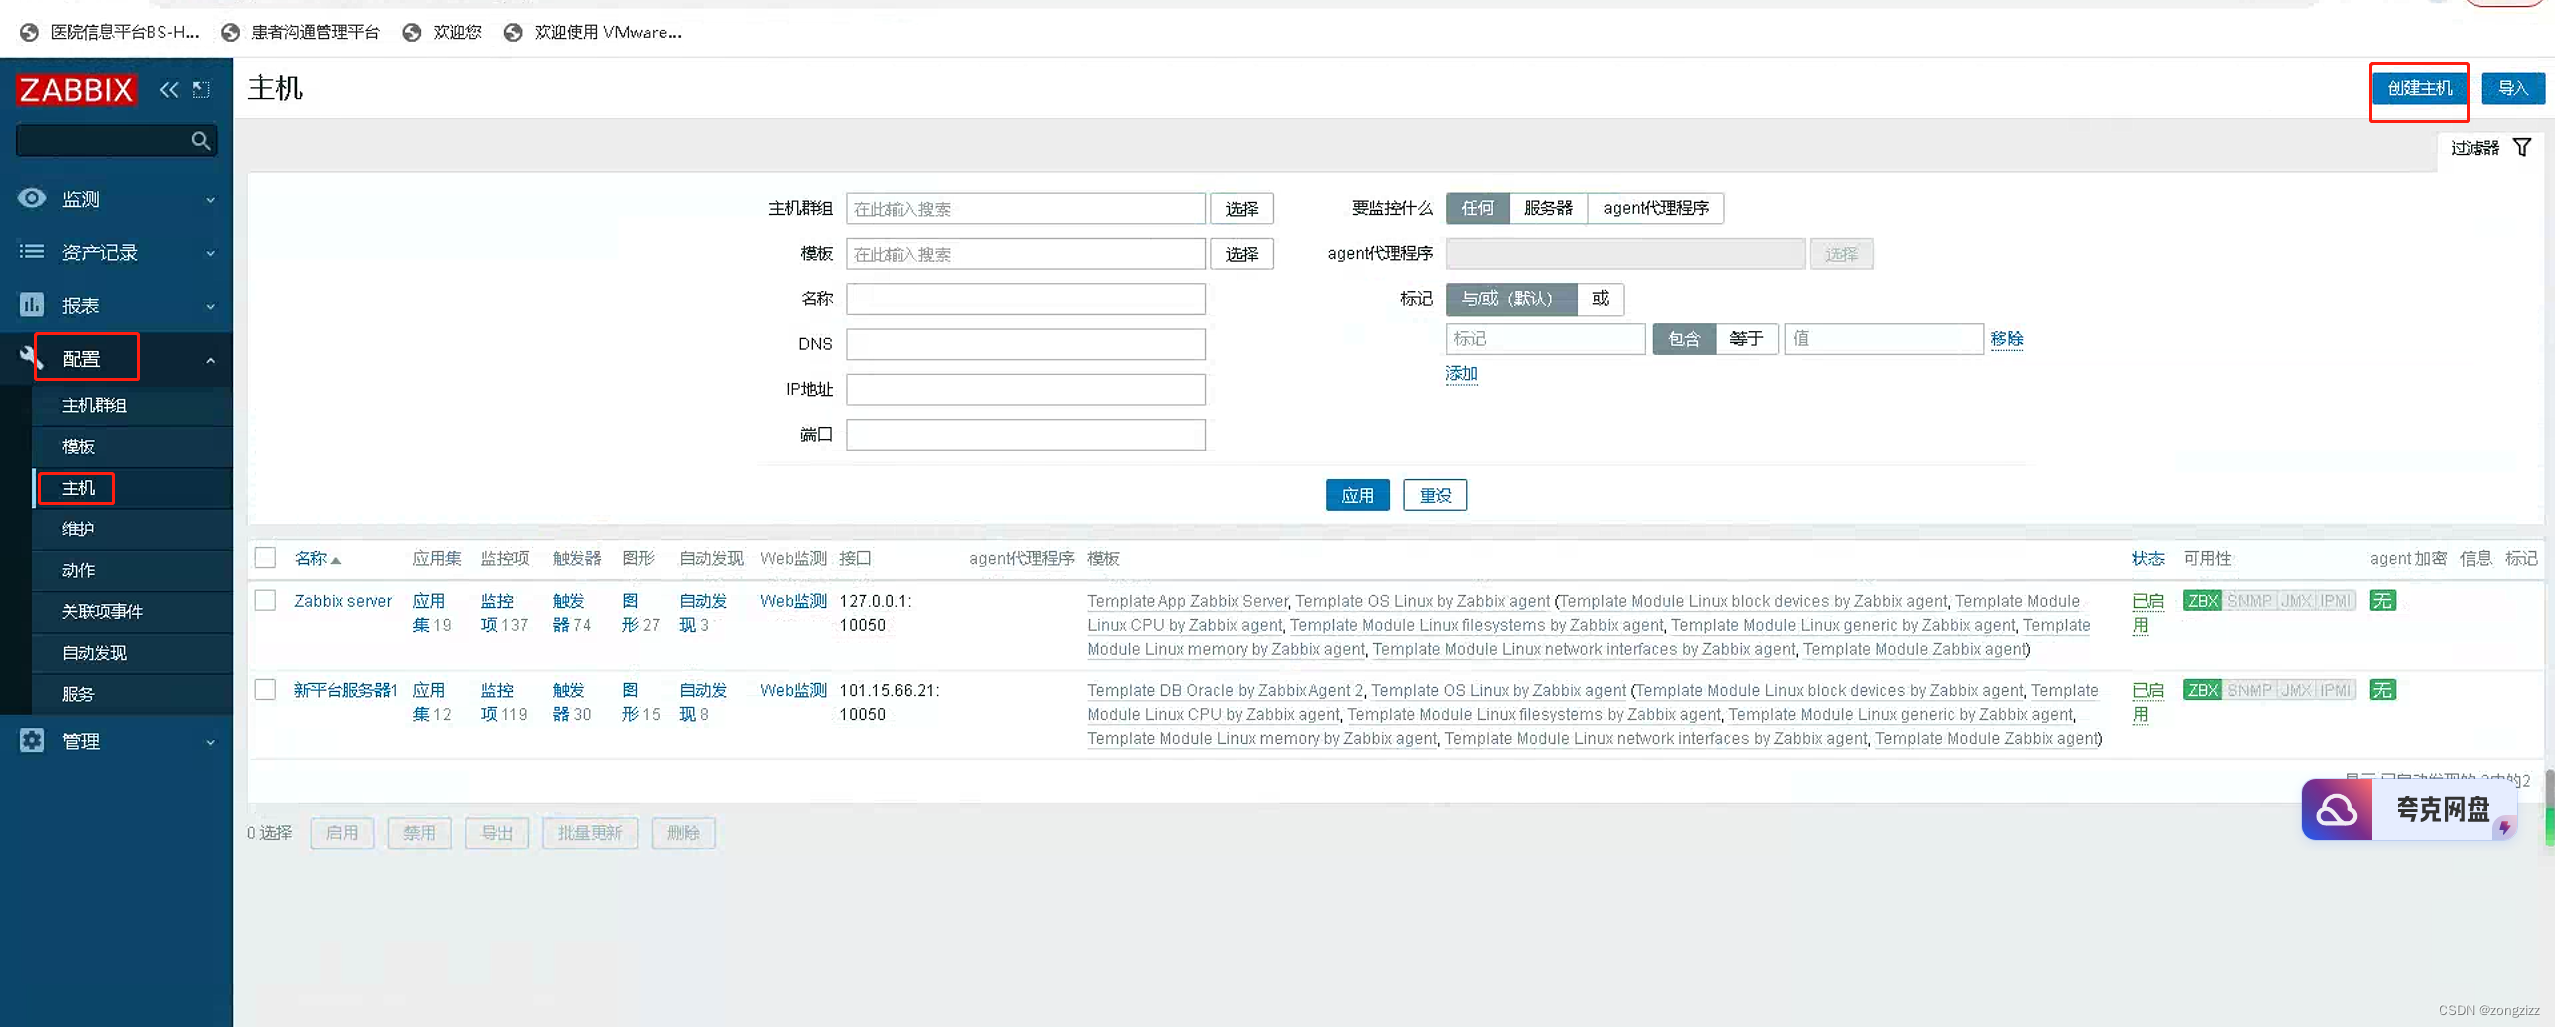Click the ZABBIX logo

[x=76, y=90]
